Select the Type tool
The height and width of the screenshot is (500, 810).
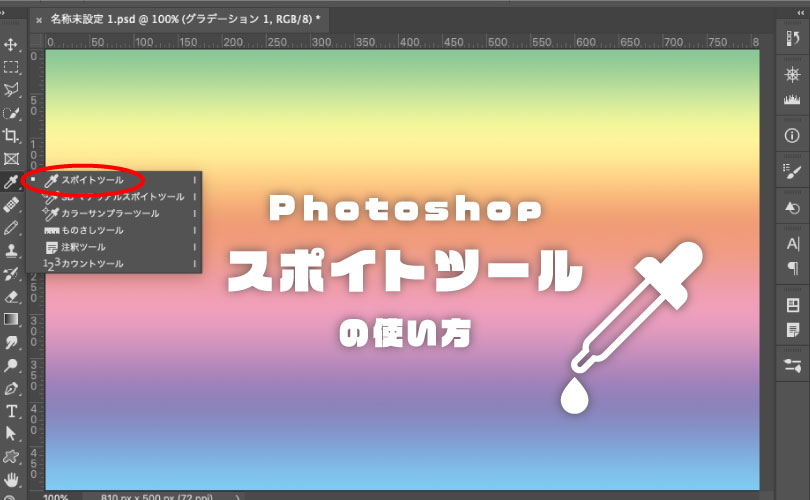pyautogui.click(x=11, y=411)
